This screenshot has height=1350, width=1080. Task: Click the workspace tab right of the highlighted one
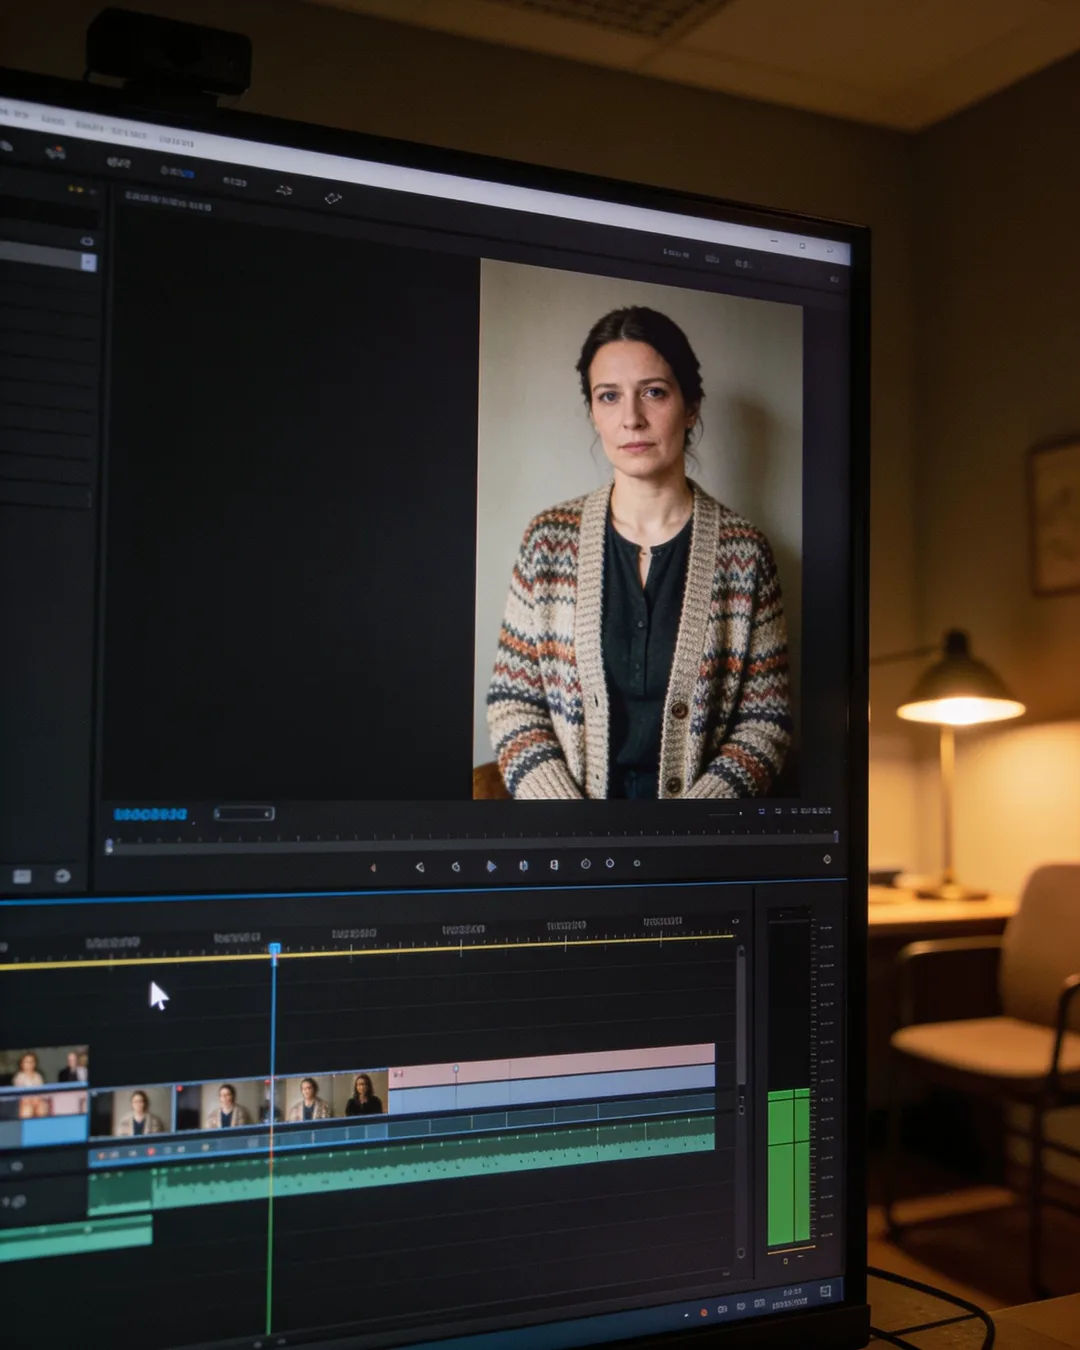(234, 181)
